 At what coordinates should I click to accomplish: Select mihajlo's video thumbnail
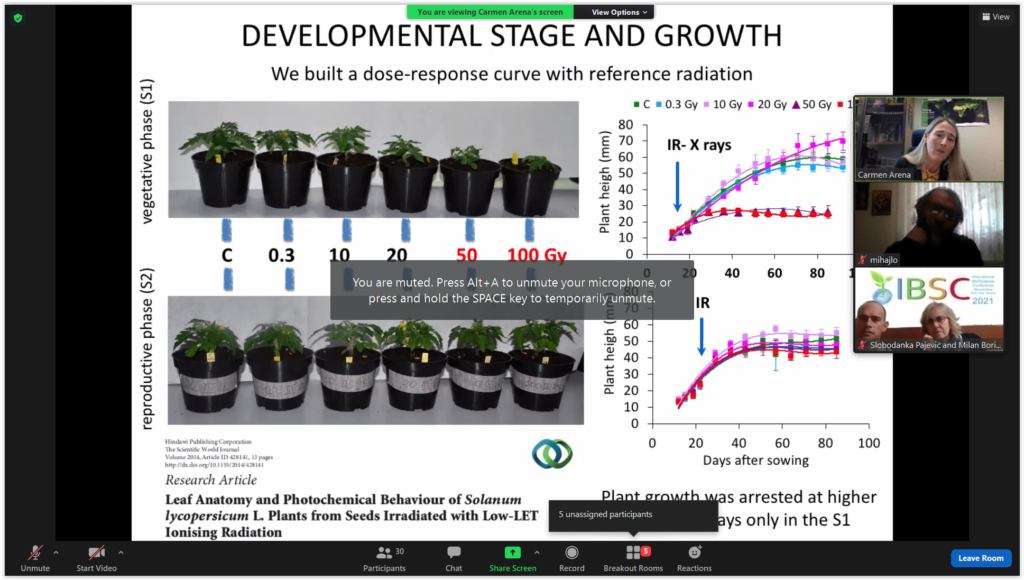(929, 224)
